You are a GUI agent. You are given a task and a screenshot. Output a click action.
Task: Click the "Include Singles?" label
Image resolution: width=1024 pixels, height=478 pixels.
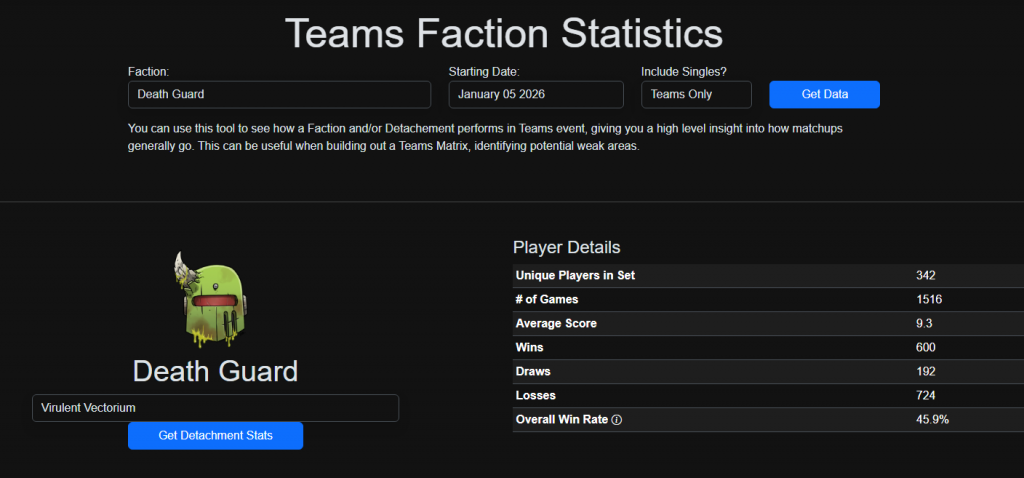pos(684,71)
